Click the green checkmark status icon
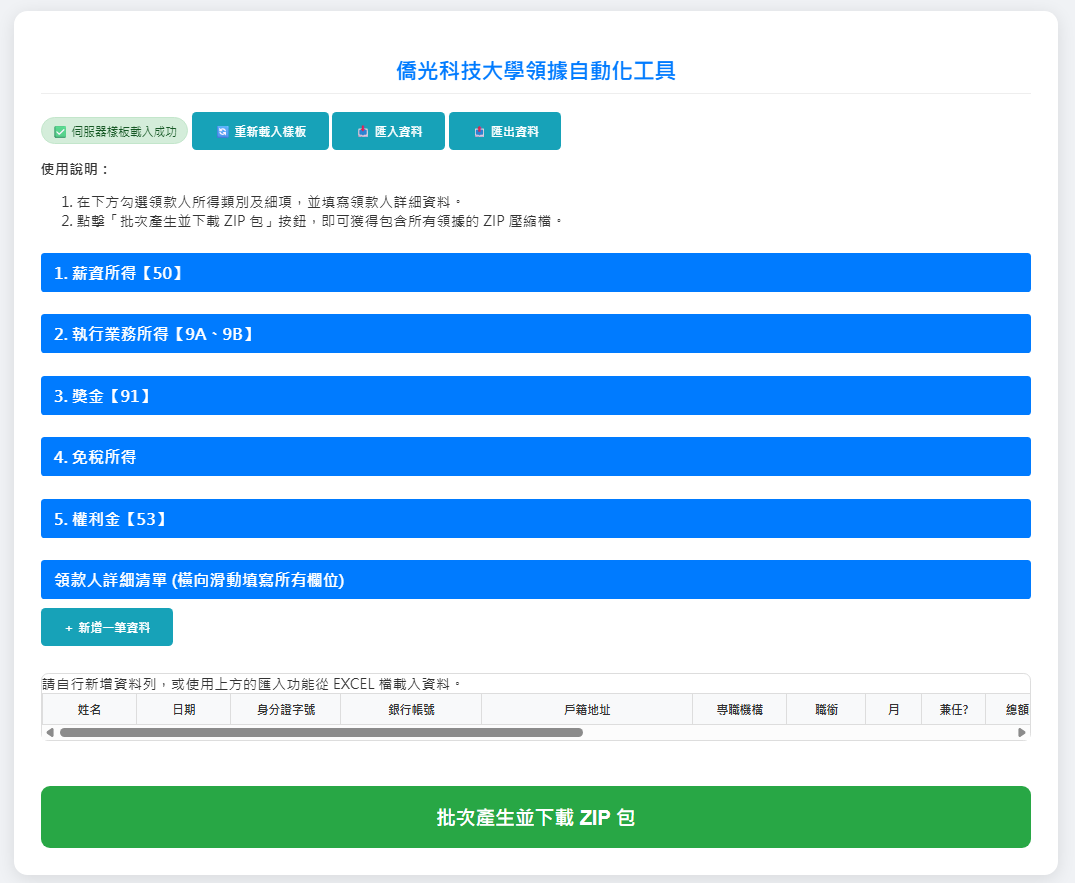Screen dimensions: 1075x883 pos(60,132)
